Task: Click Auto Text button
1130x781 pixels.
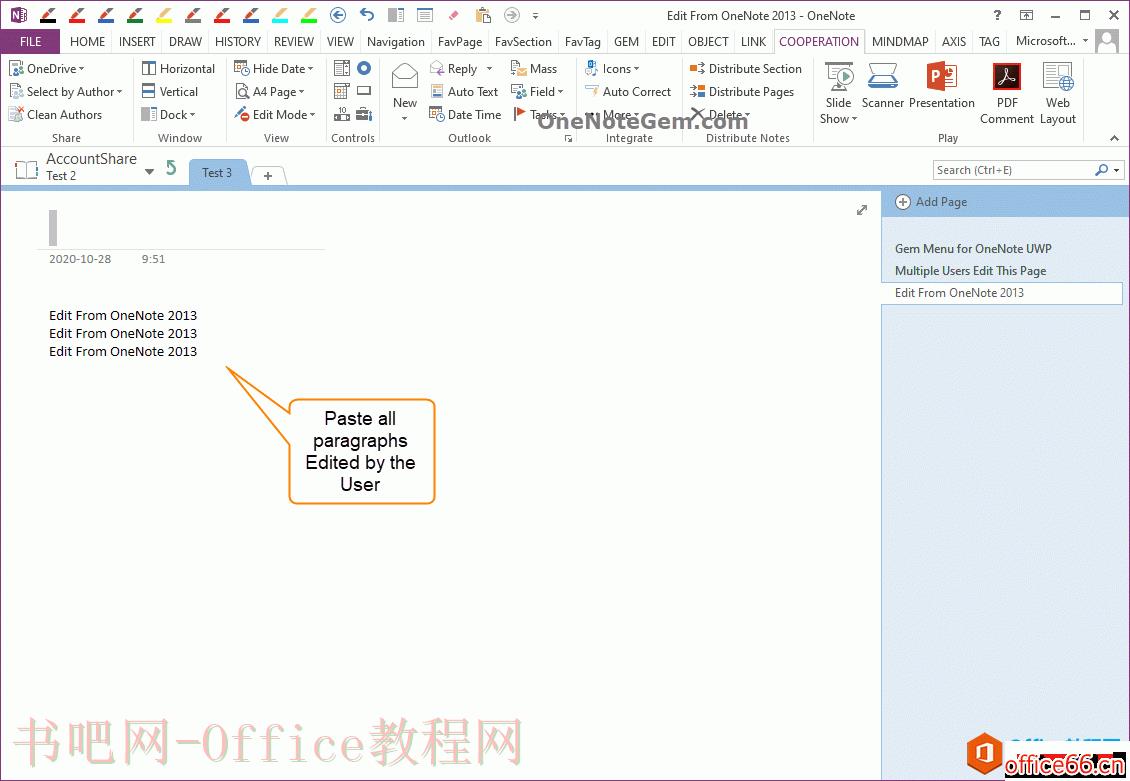Action: pyautogui.click(x=464, y=92)
